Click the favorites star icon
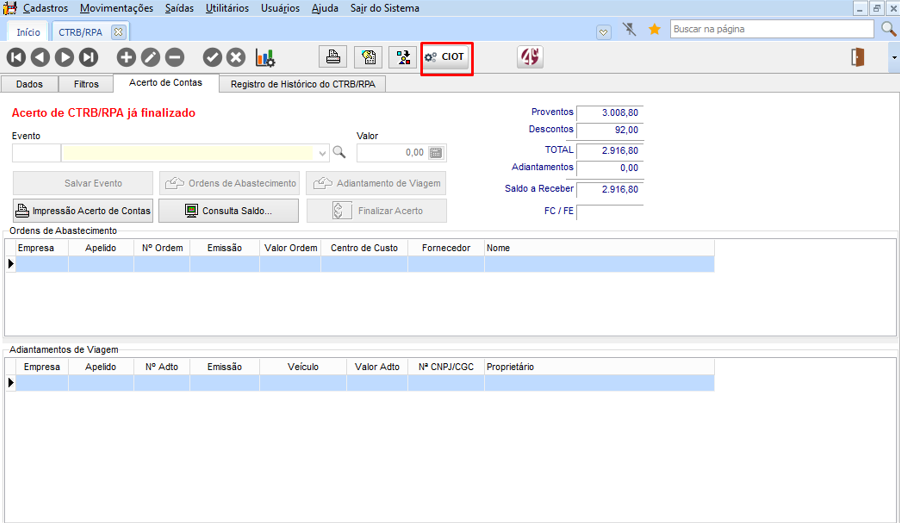 [654, 29]
